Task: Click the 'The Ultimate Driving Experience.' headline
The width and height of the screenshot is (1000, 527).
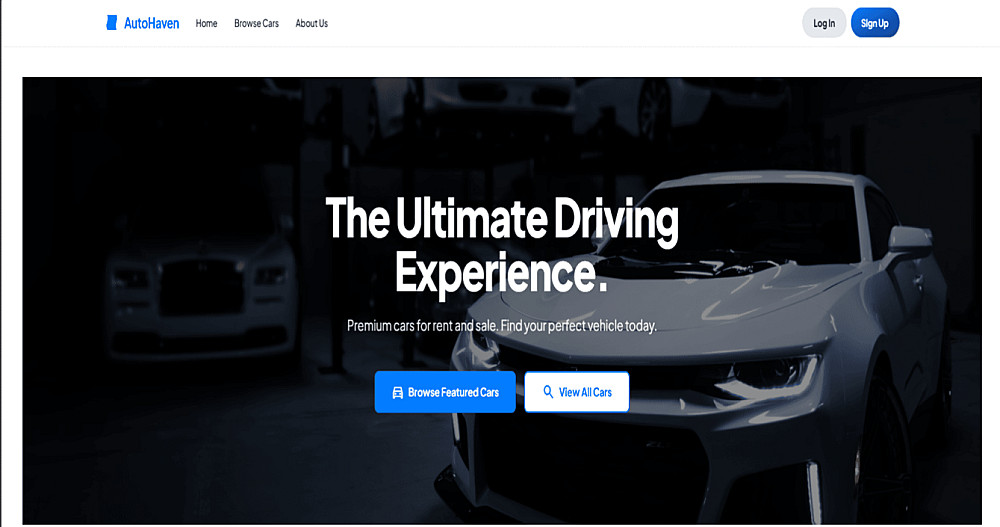Action: [x=501, y=245]
